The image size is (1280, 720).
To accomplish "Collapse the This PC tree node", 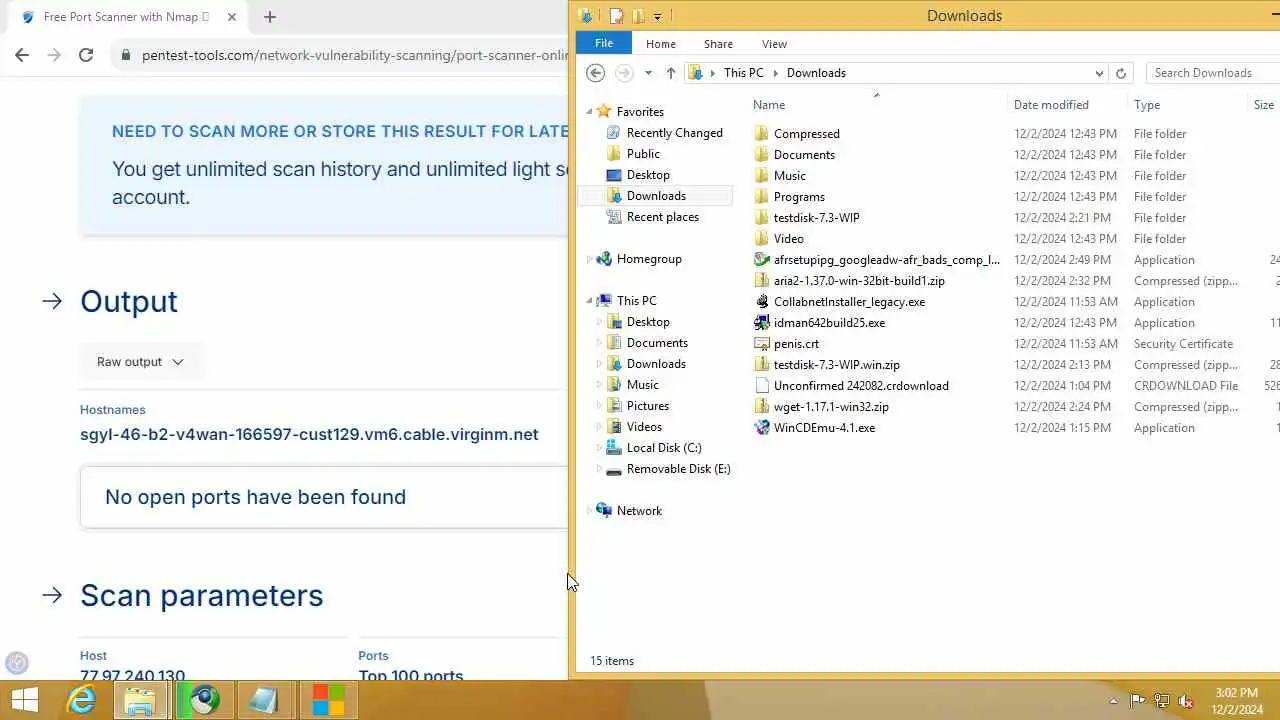I will tap(589, 301).
